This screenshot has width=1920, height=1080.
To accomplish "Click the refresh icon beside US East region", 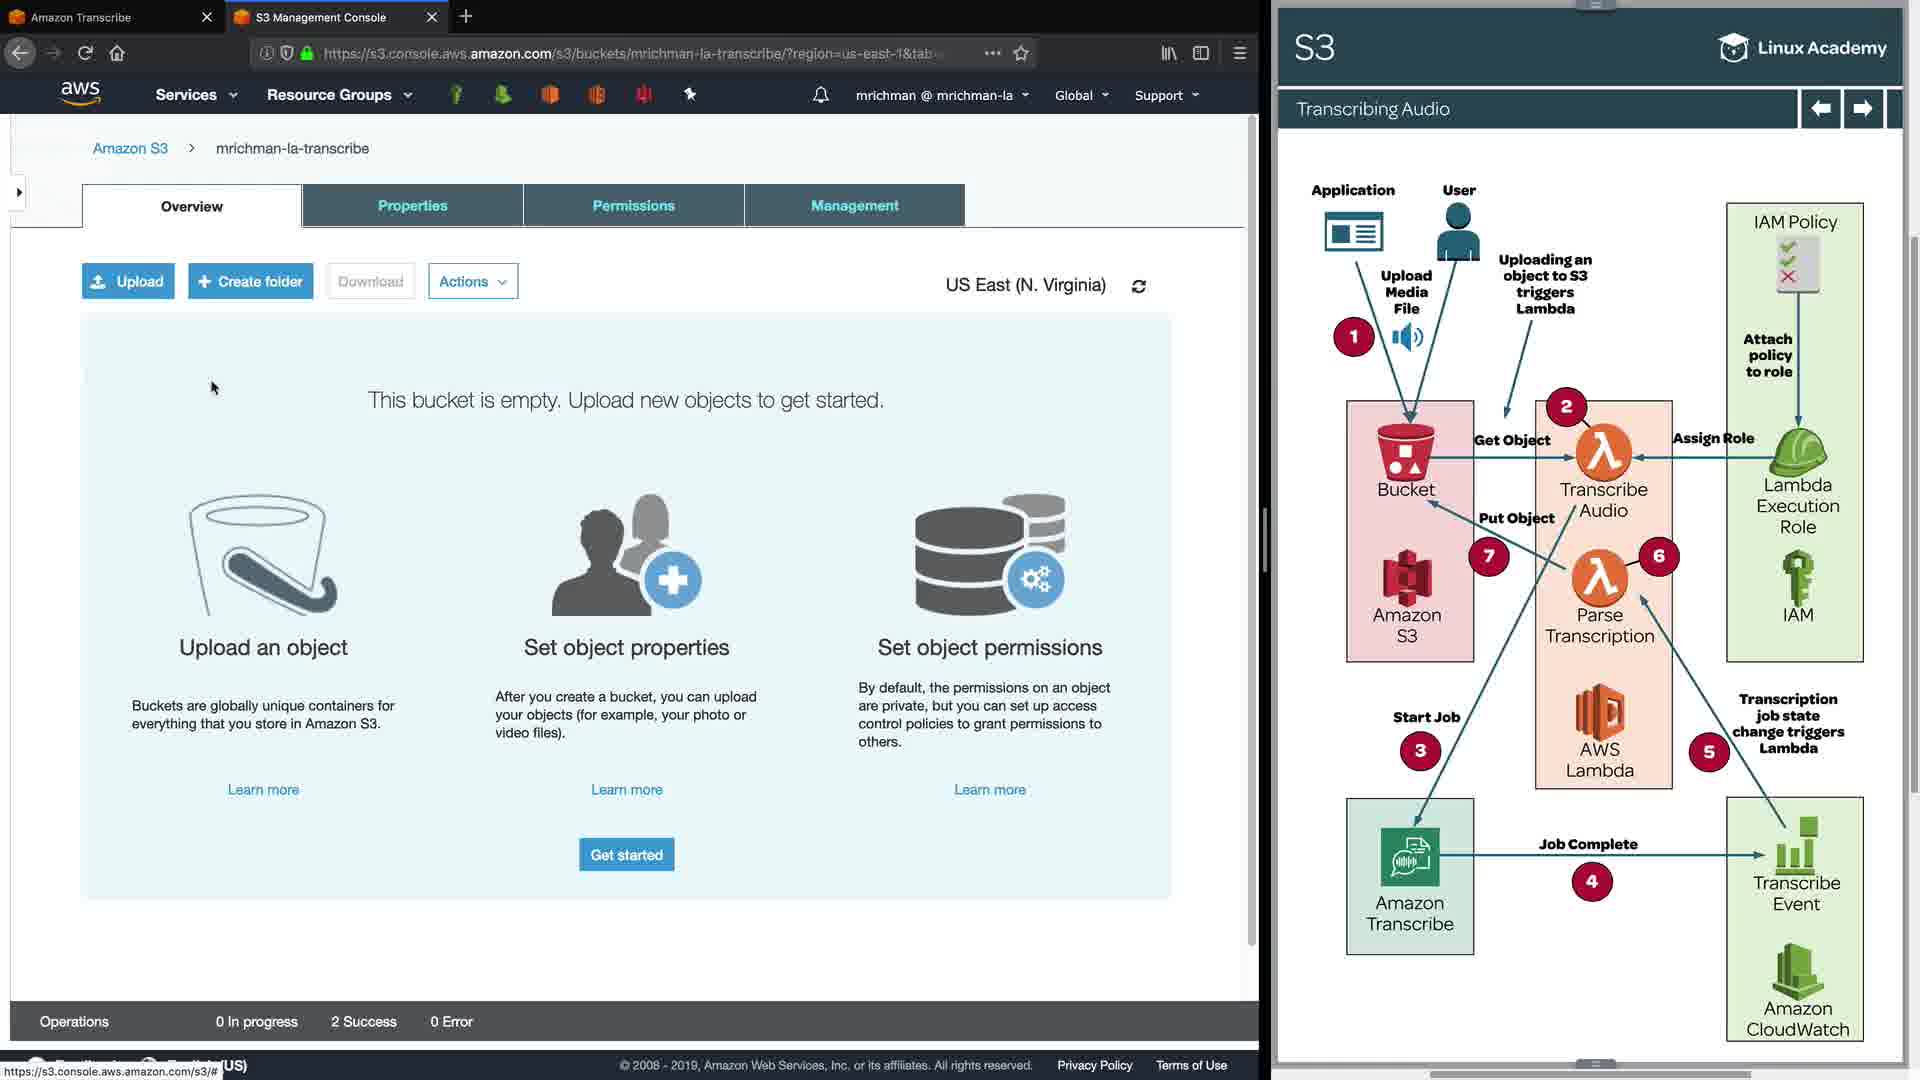I will (1138, 286).
